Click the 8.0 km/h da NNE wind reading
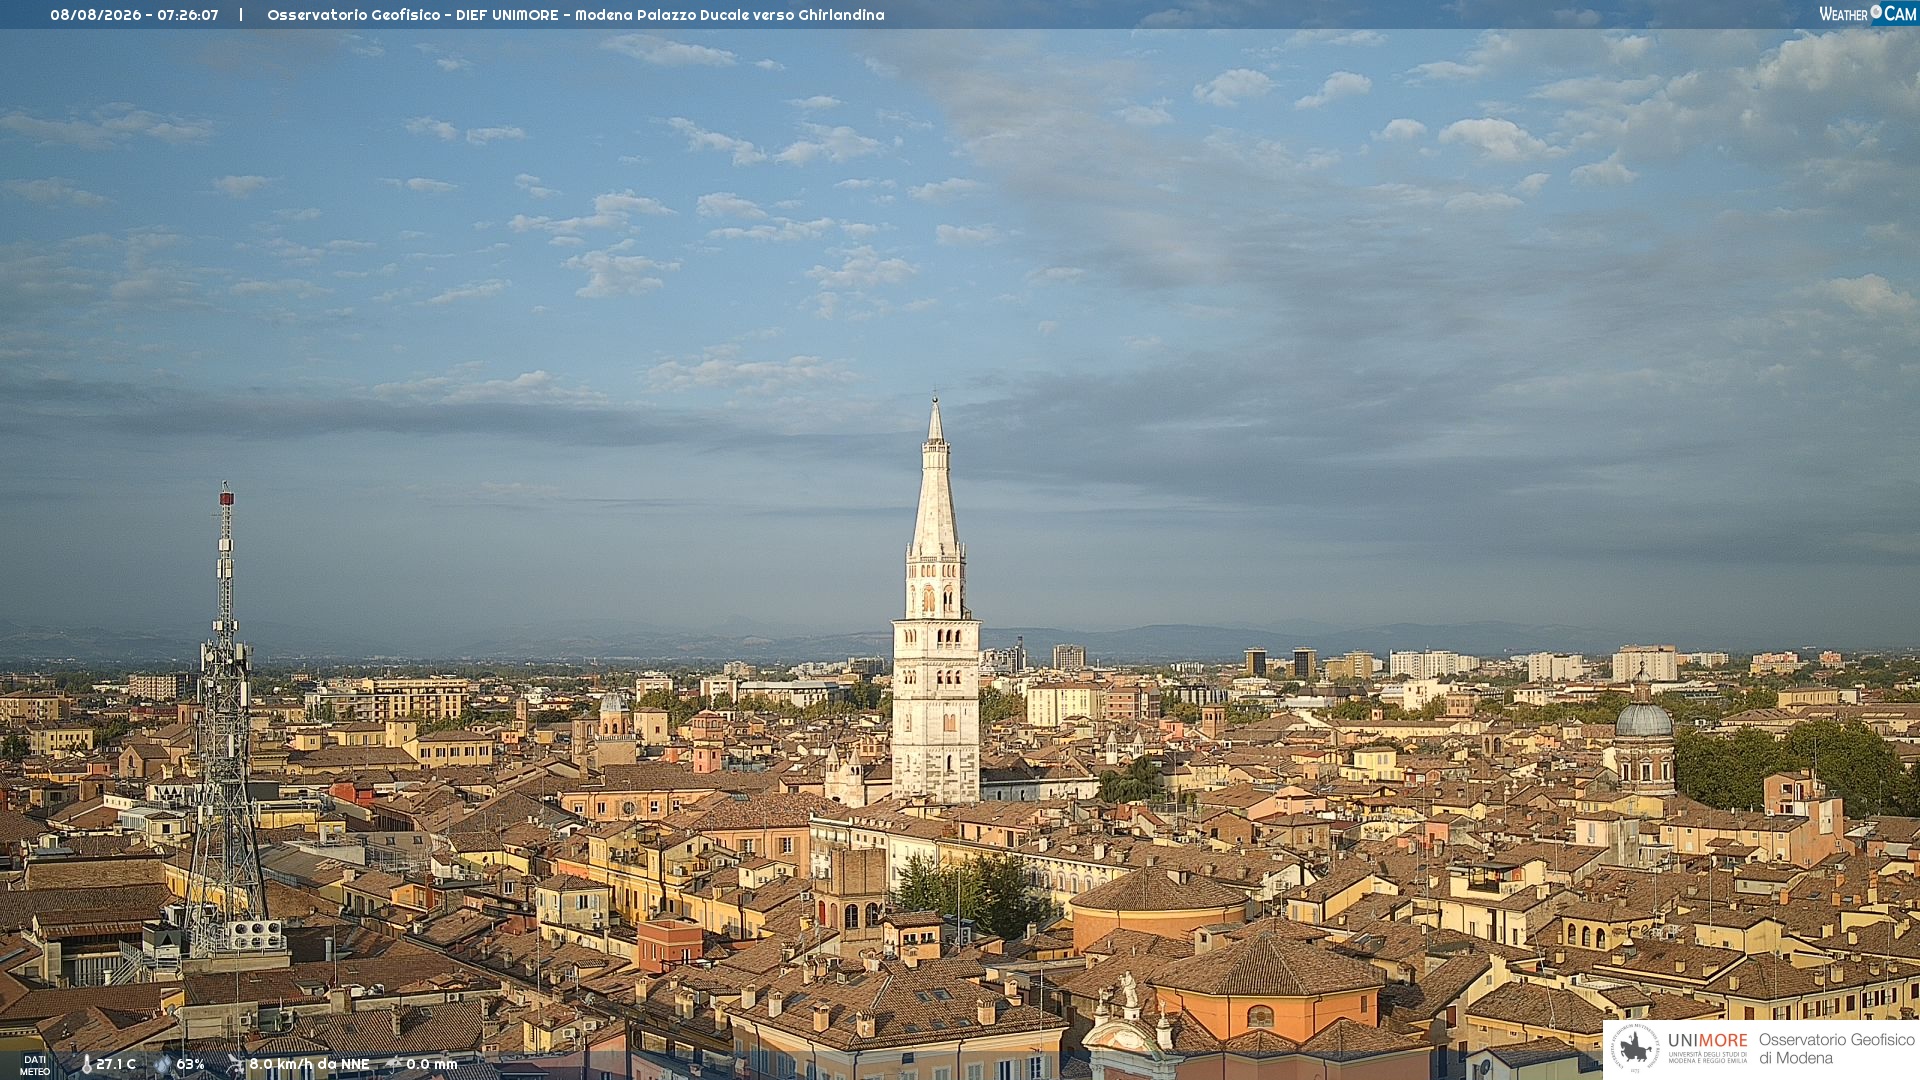The image size is (1920, 1080). (309, 1064)
